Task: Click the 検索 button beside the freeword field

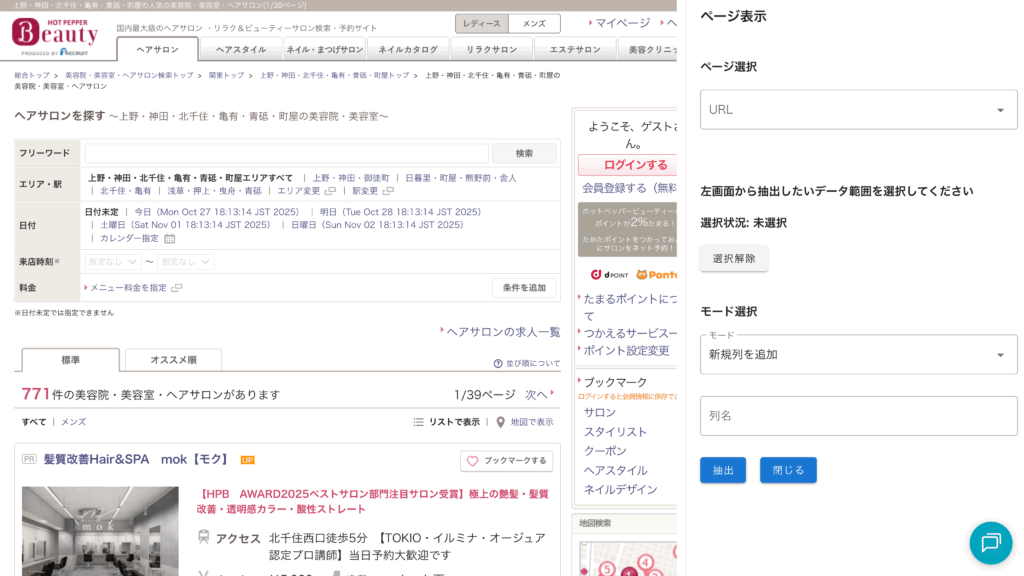Action: [x=524, y=153]
